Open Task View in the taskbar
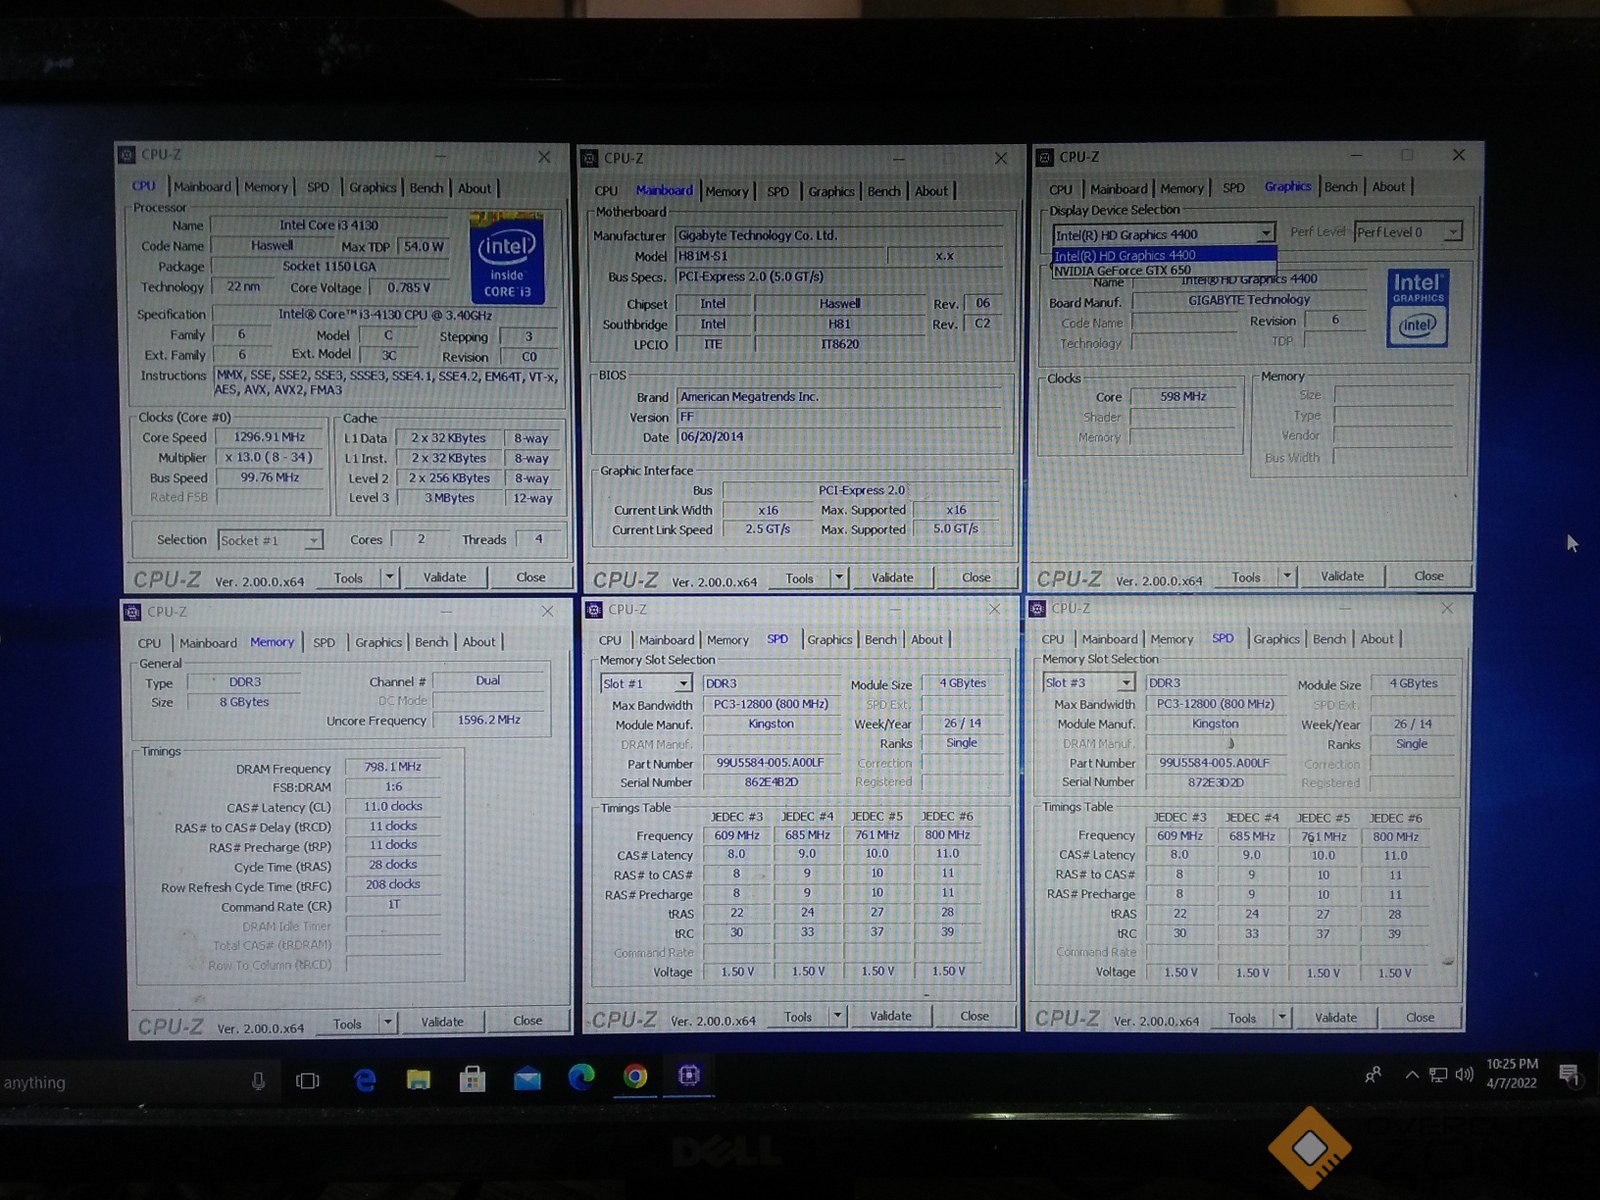Image resolution: width=1600 pixels, height=1200 pixels. [x=308, y=1080]
